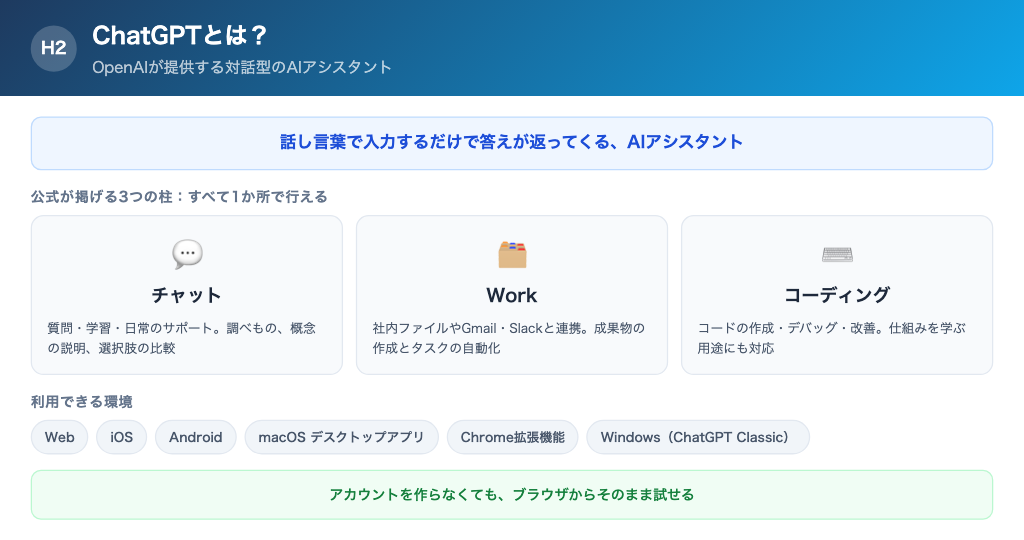Click the file box Work icon
This screenshot has width=1024, height=540.
(512, 255)
